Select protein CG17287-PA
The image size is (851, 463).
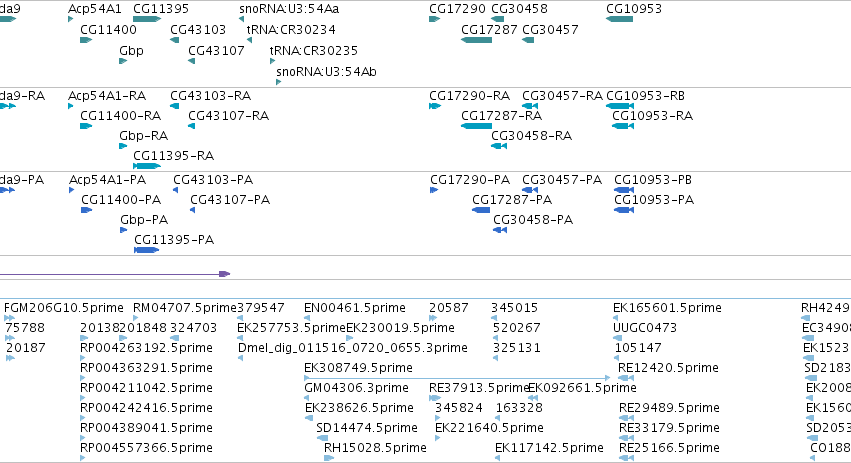tap(512, 200)
